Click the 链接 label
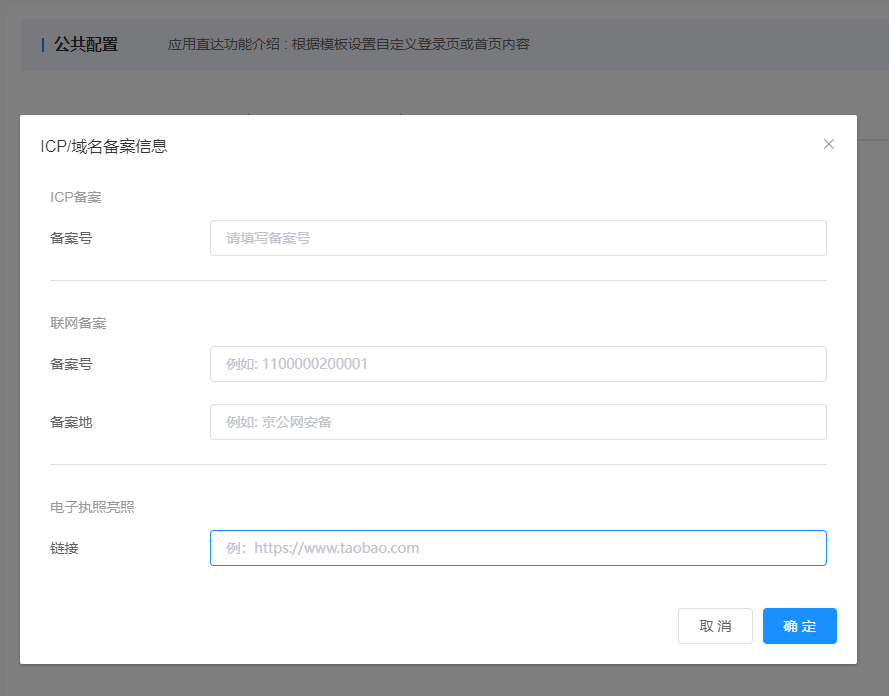The height and width of the screenshot is (696, 889). (x=64, y=548)
